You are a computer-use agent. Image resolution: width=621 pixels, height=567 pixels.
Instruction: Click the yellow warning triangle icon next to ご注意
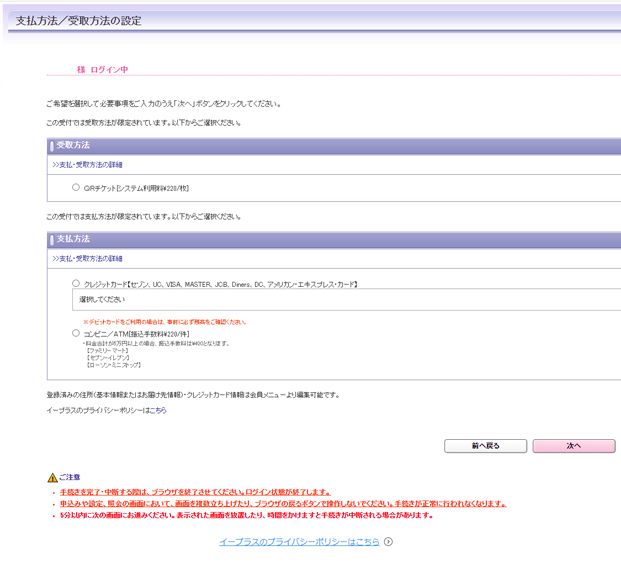[52, 478]
